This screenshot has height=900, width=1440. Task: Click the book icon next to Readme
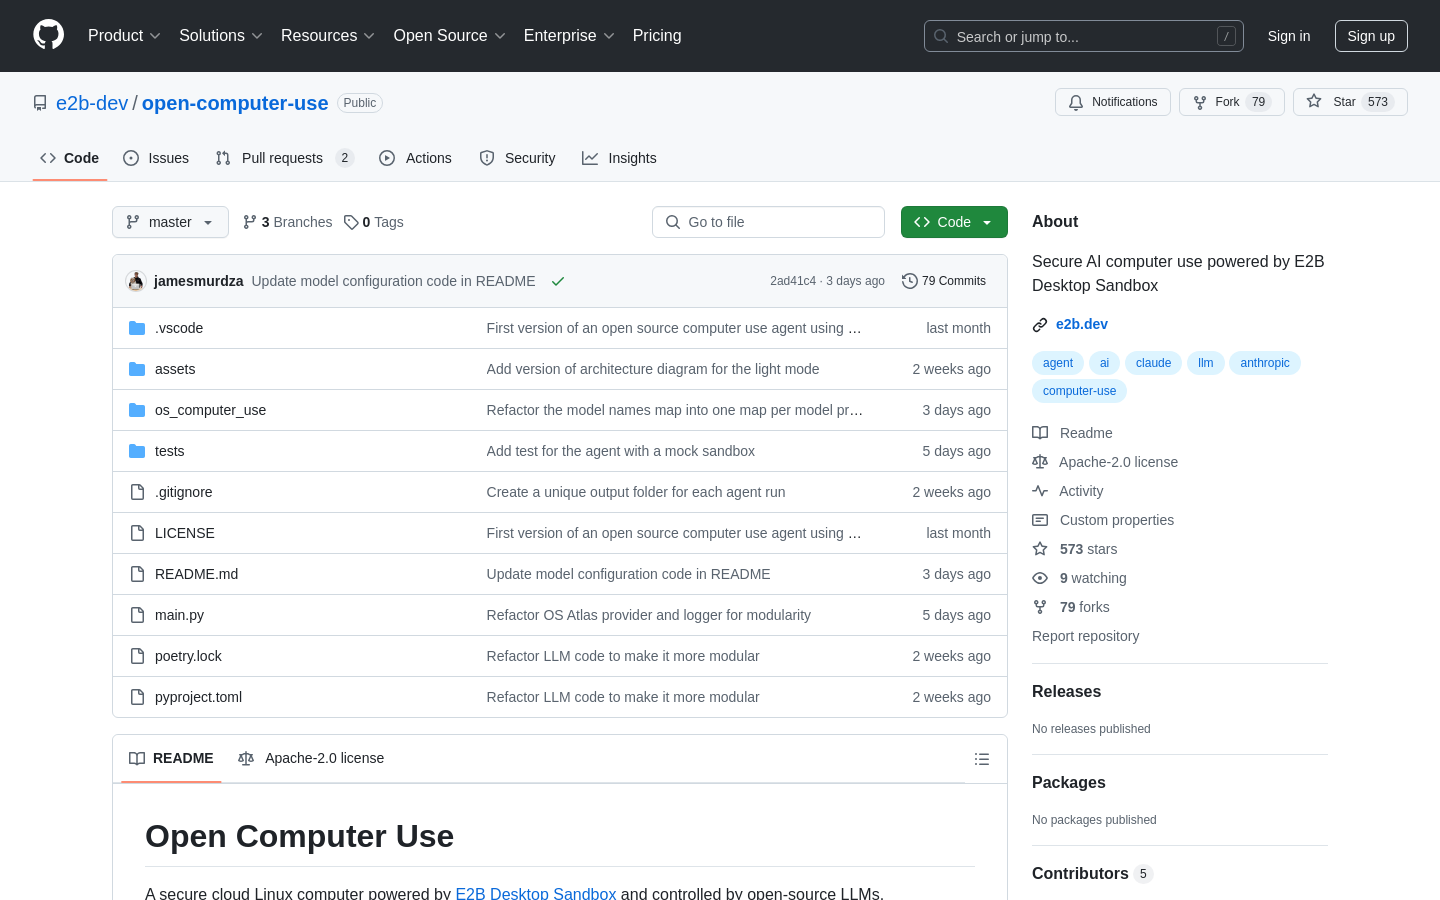click(x=1040, y=433)
